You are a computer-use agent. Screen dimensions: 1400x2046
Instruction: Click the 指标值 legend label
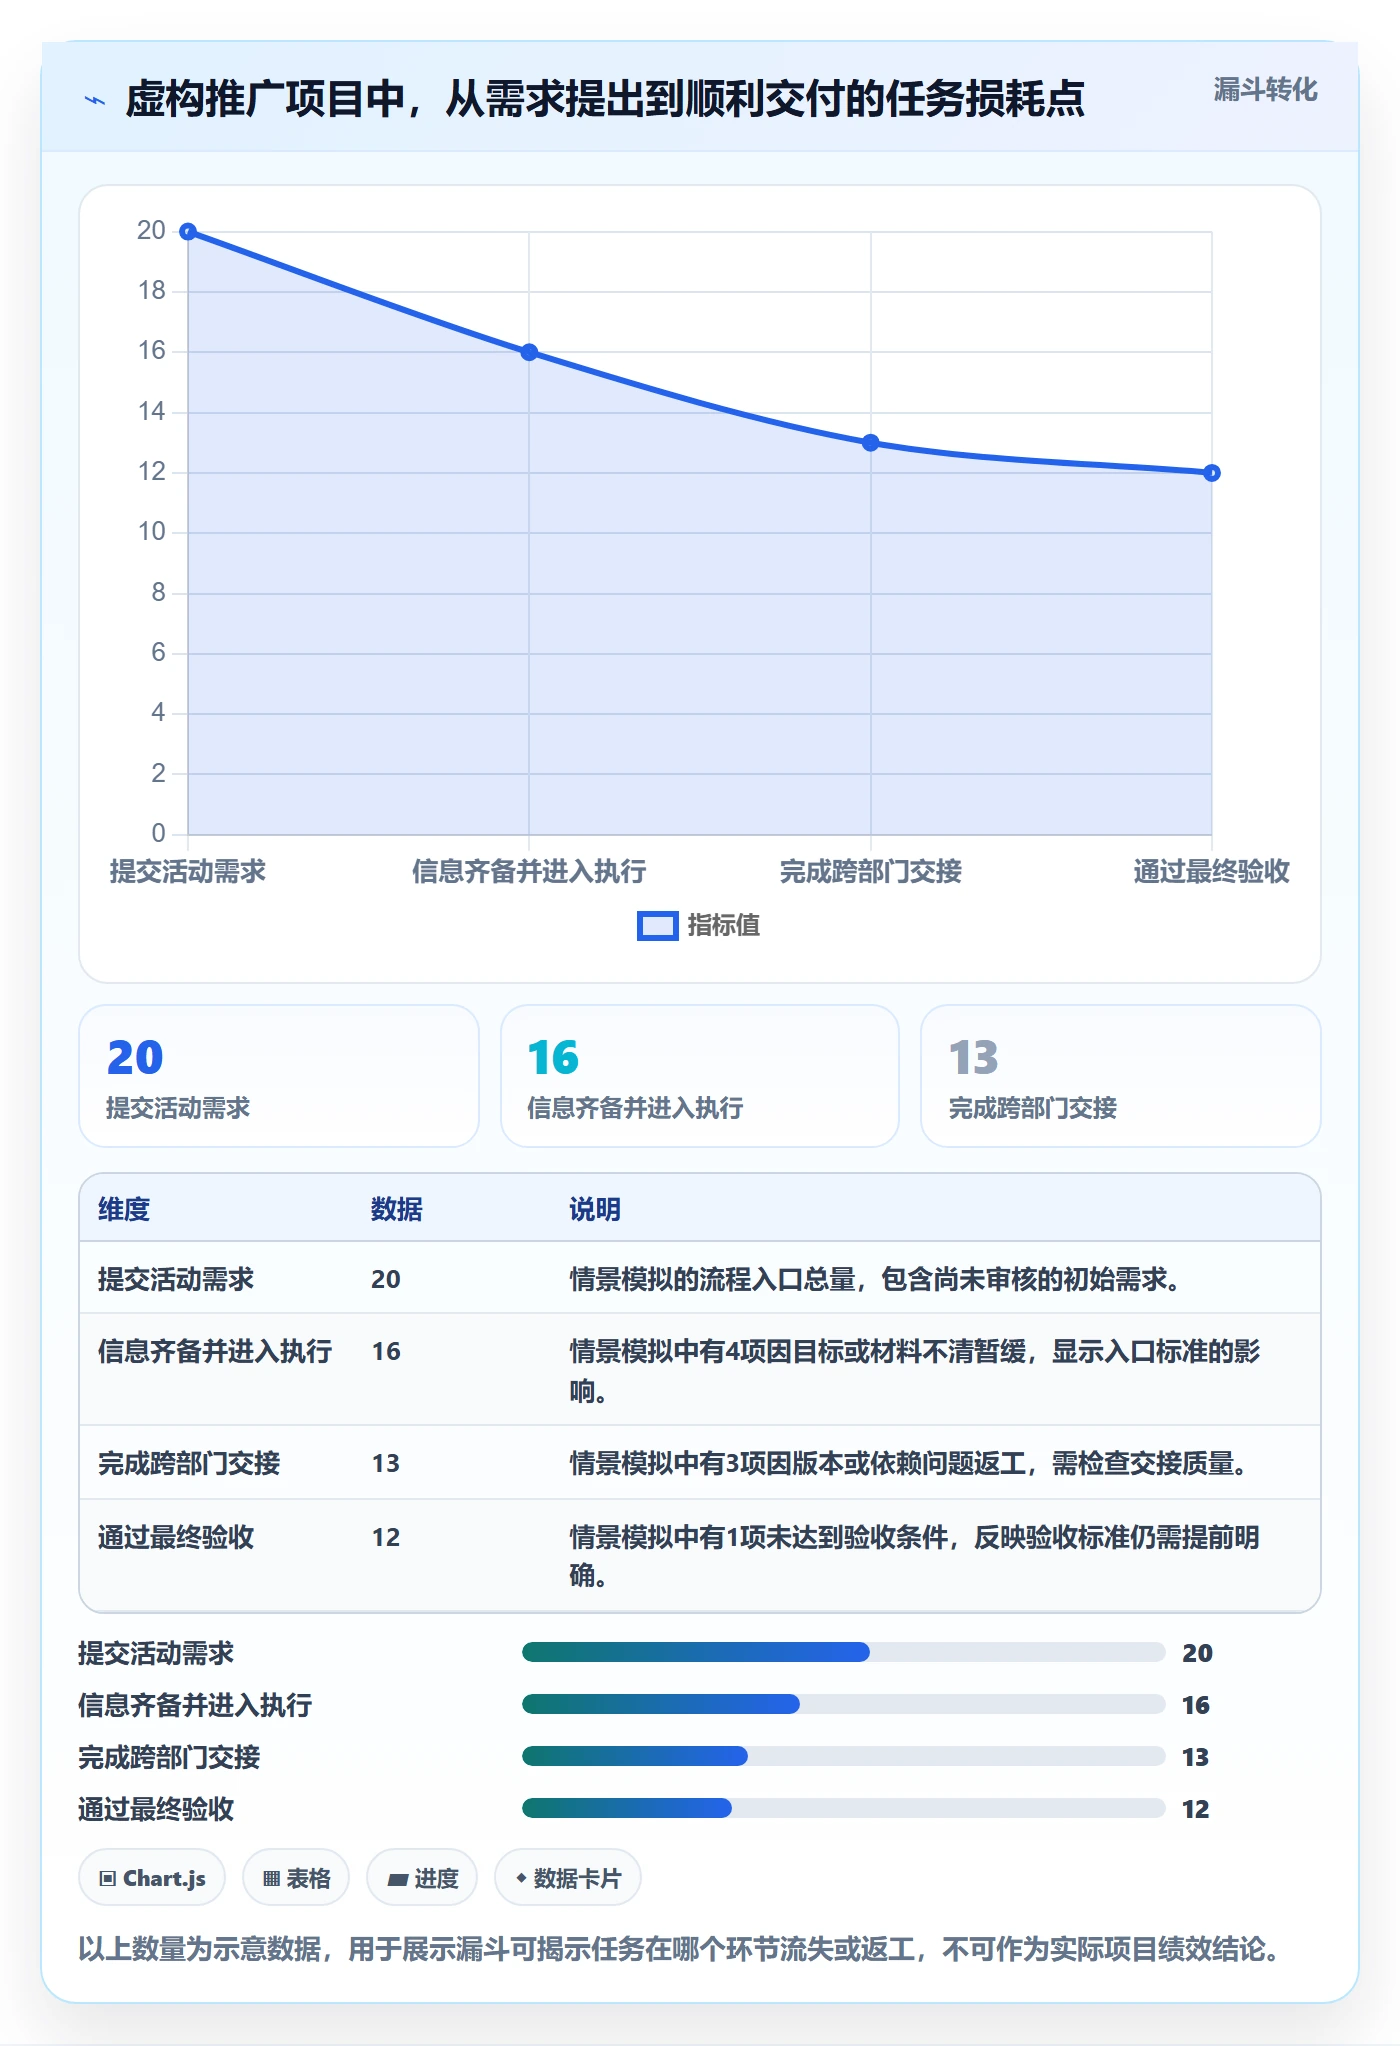pos(724,926)
